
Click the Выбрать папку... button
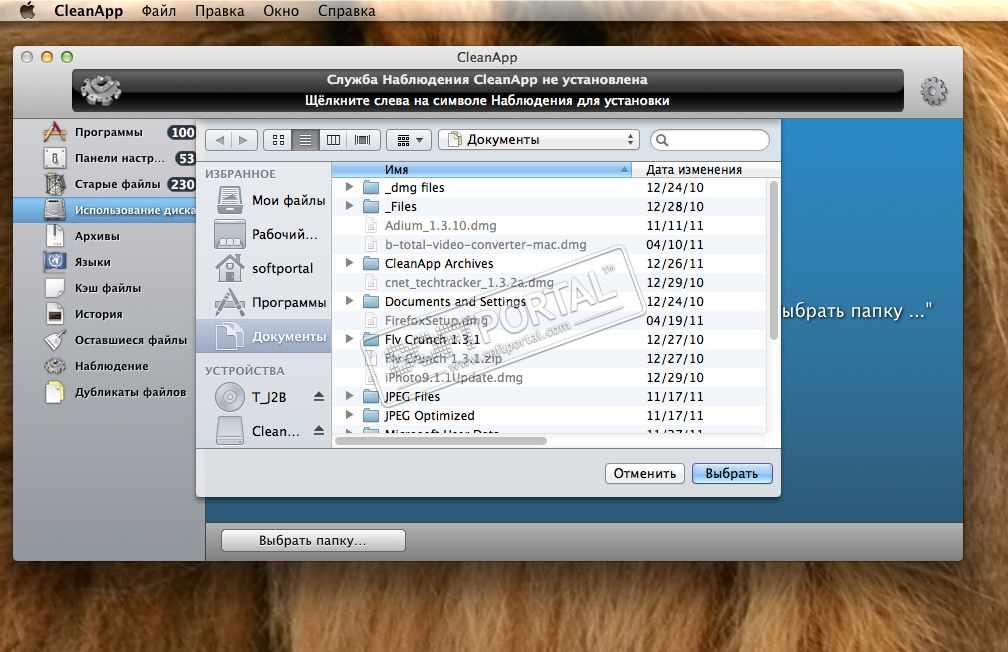tap(313, 541)
